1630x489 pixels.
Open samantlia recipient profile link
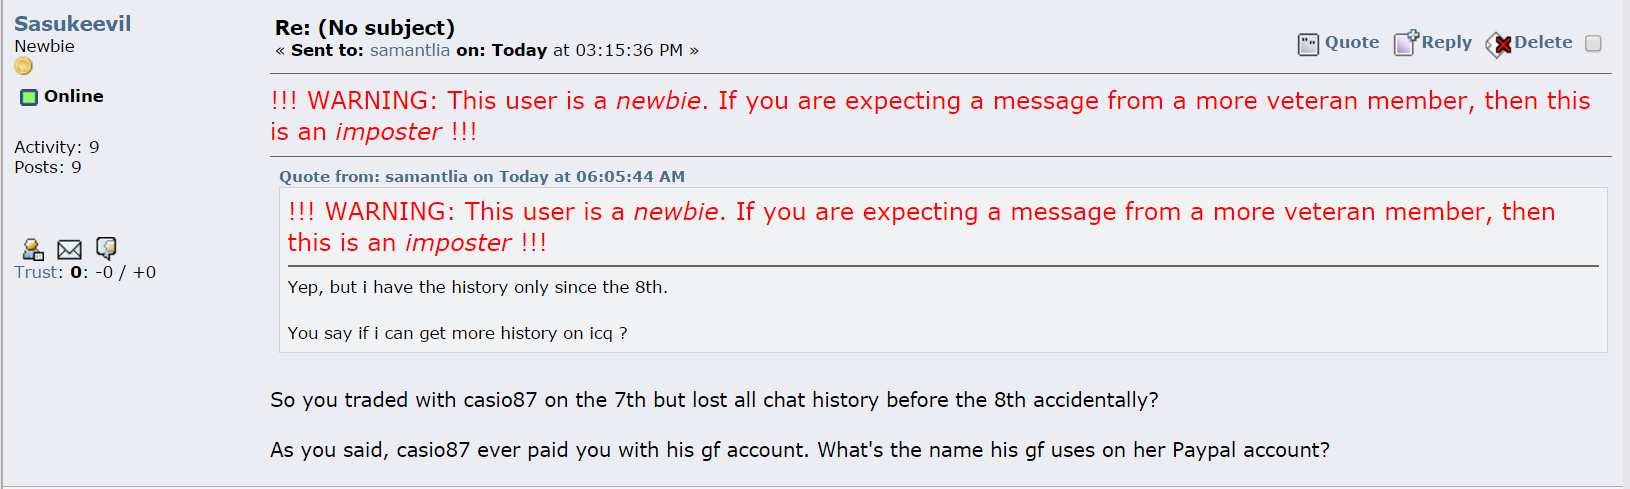click(x=409, y=50)
